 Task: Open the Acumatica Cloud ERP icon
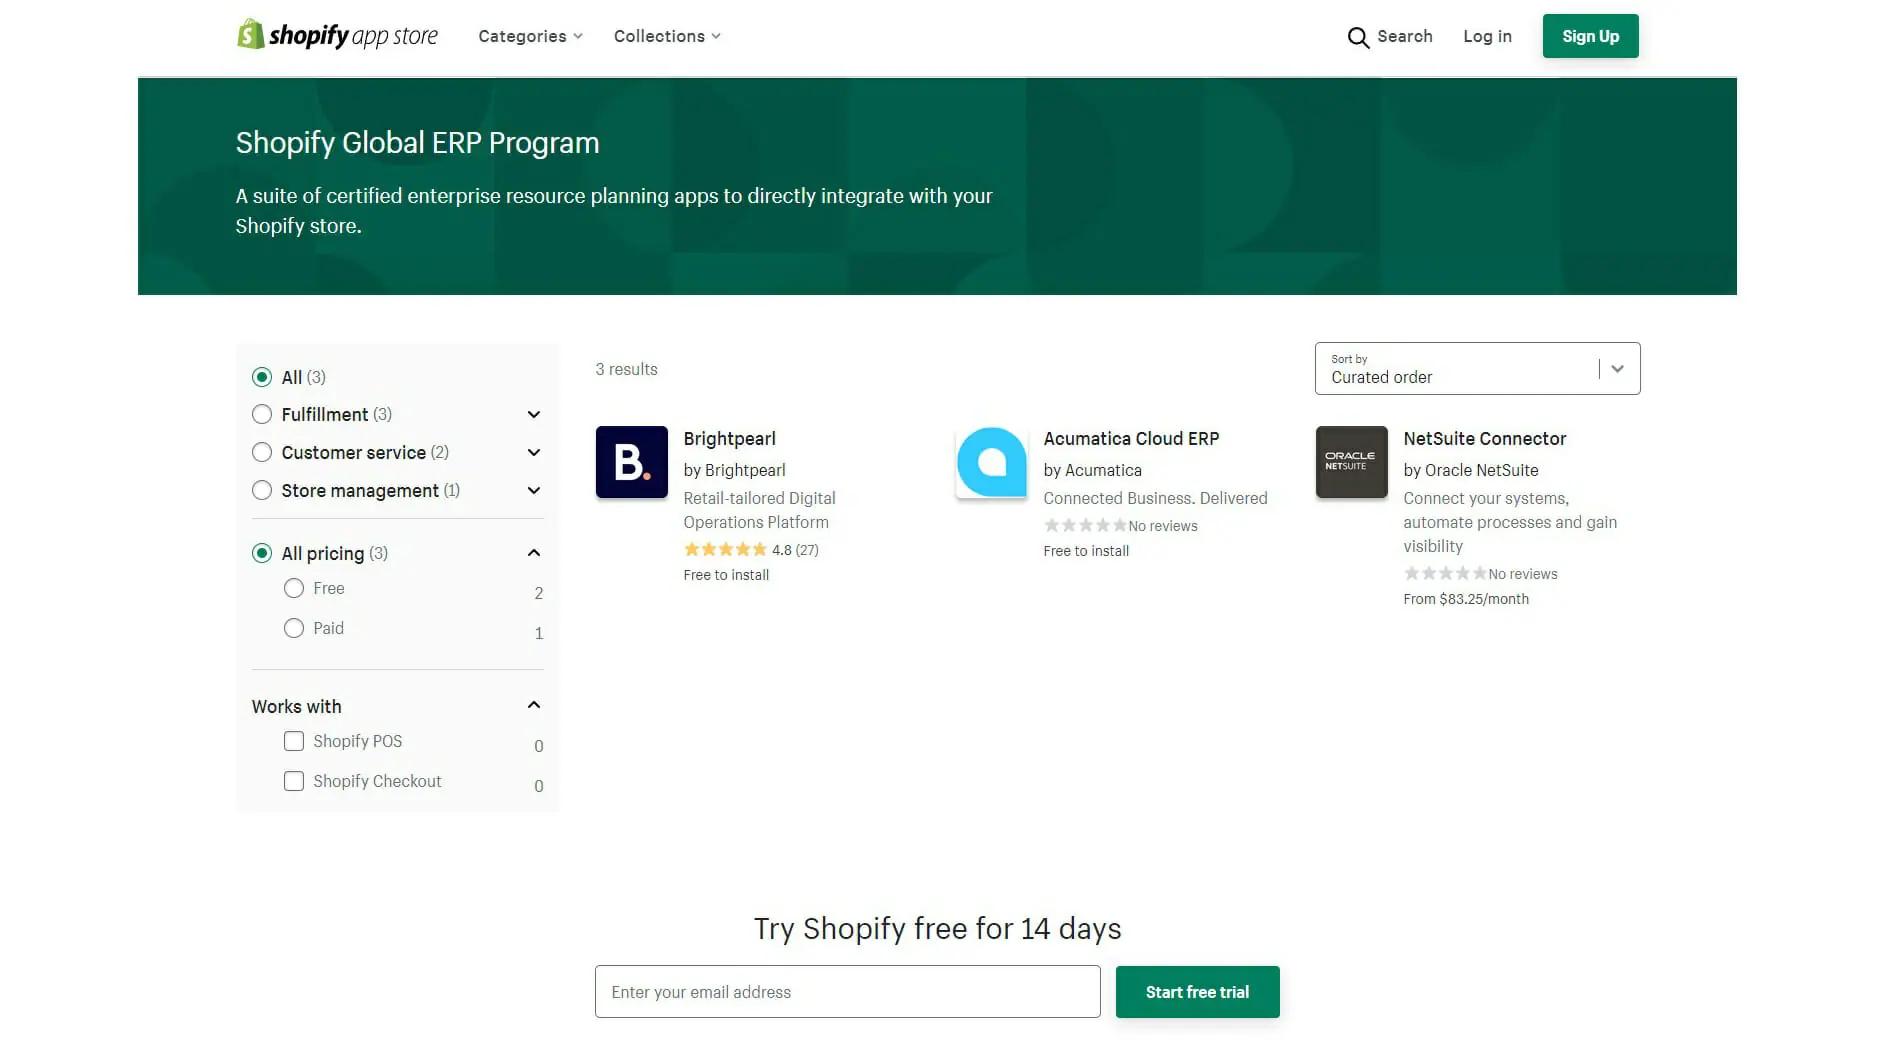(991, 462)
